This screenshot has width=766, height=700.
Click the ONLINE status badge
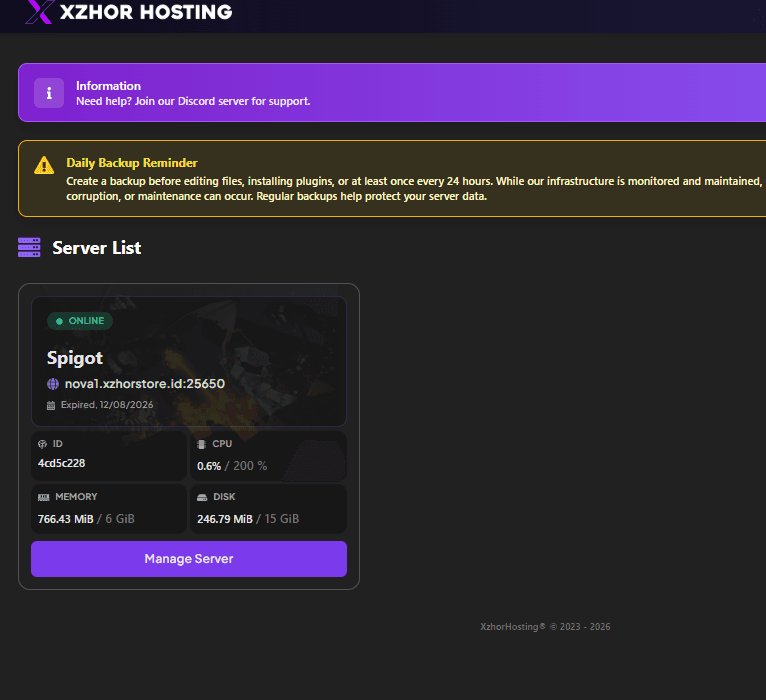[x=80, y=321]
